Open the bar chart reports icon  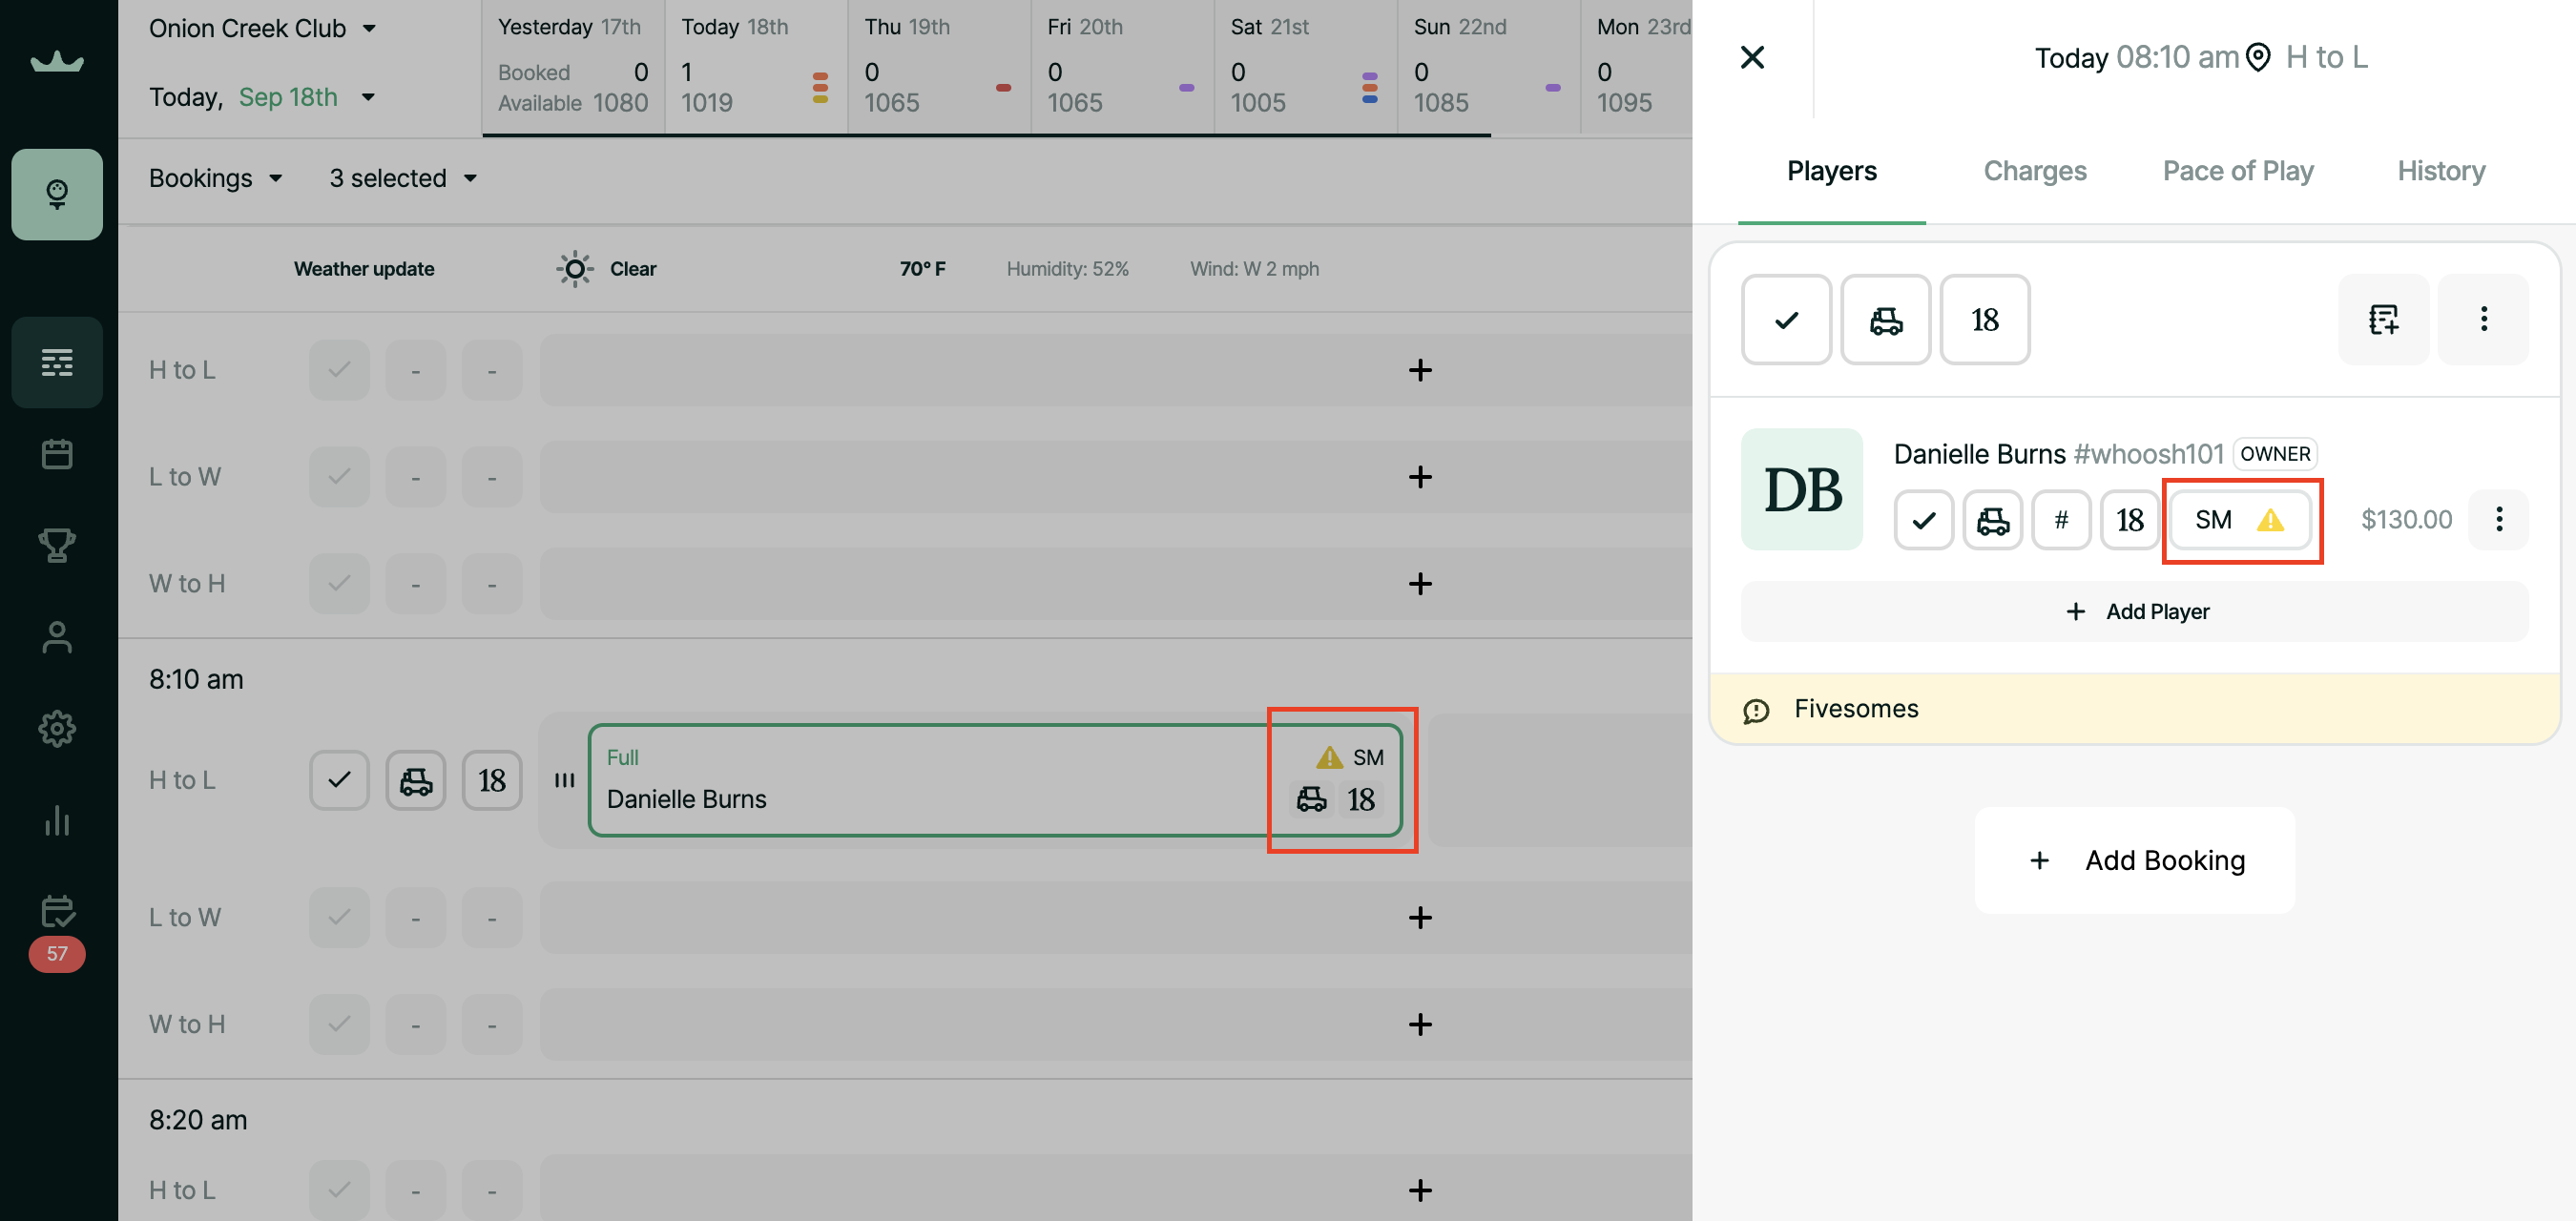tap(57, 819)
